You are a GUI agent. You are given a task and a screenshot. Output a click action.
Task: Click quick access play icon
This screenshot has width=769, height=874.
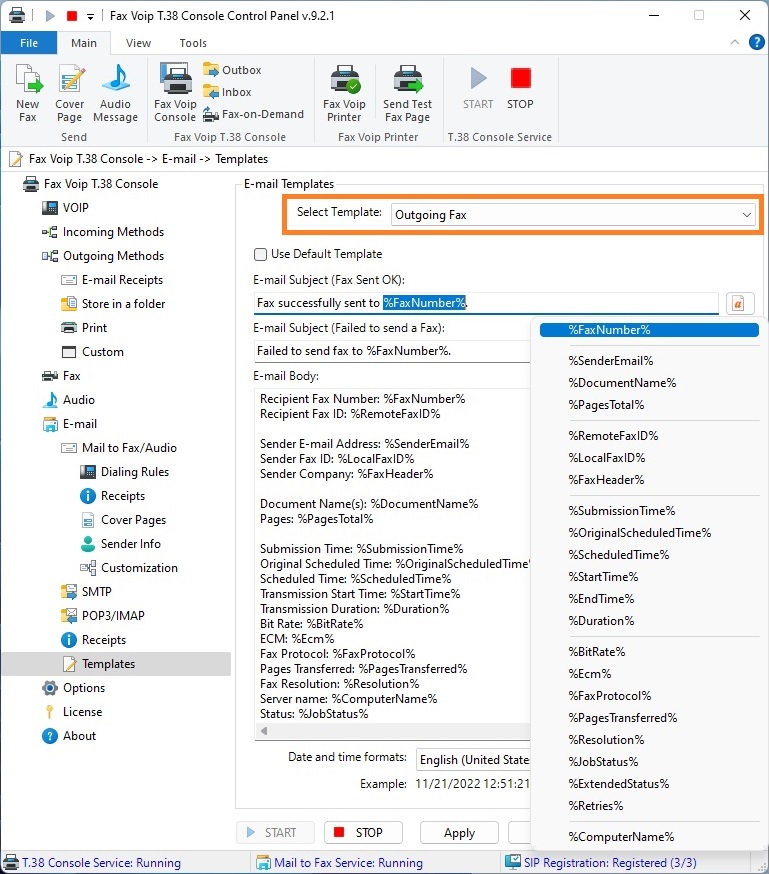(x=50, y=16)
